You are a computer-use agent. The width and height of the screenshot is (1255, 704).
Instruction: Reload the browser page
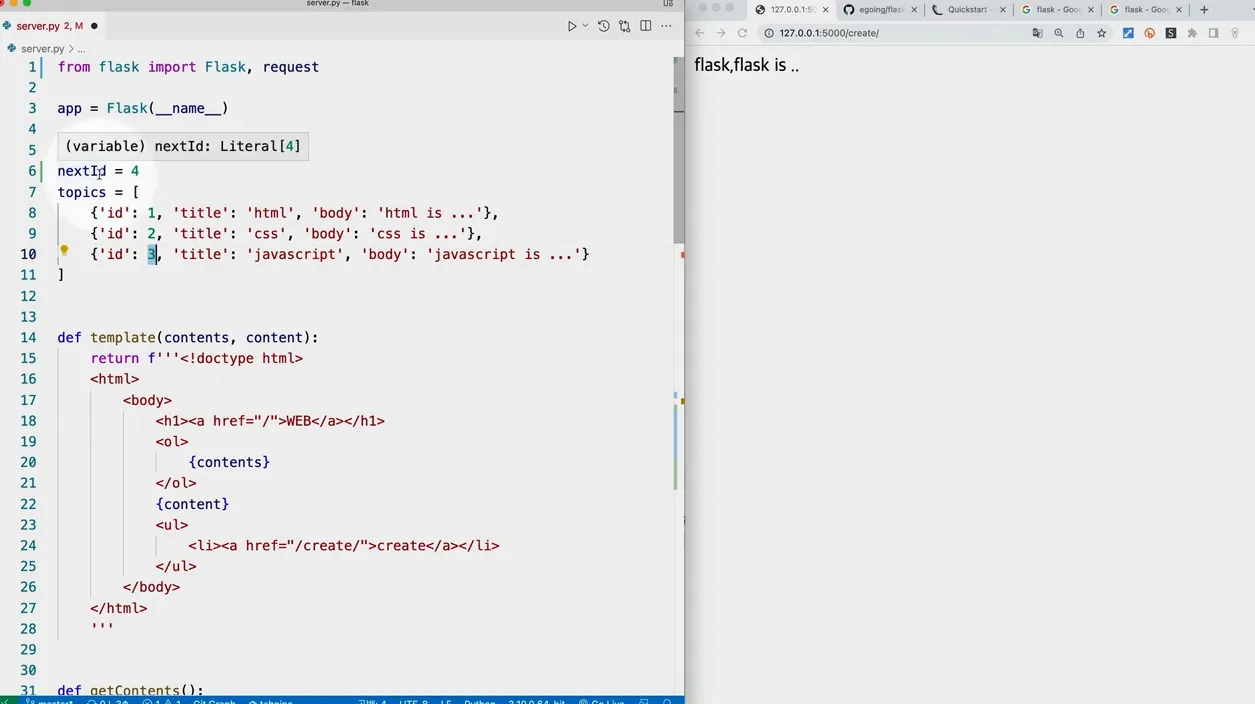click(742, 33)
